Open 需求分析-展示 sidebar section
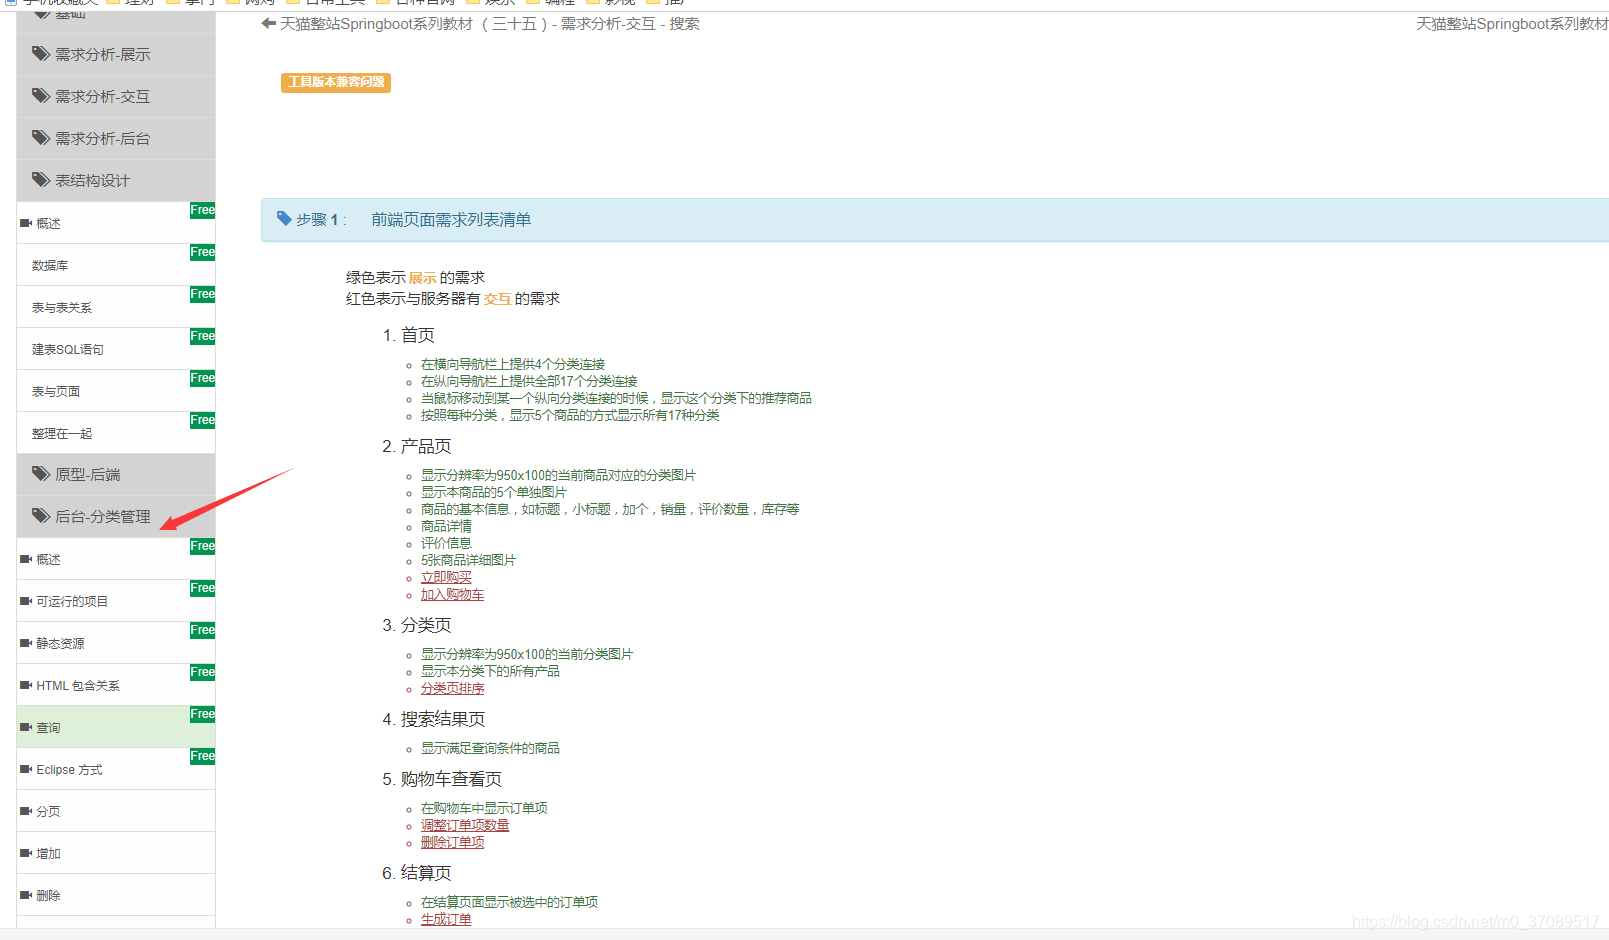1609x940 pixels. click(116, 54)
